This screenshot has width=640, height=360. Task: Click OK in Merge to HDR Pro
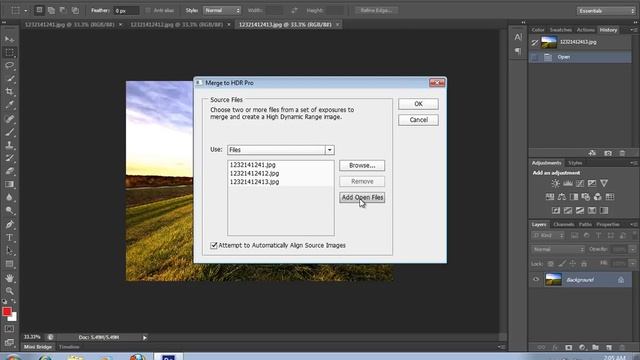coord(418,104)
